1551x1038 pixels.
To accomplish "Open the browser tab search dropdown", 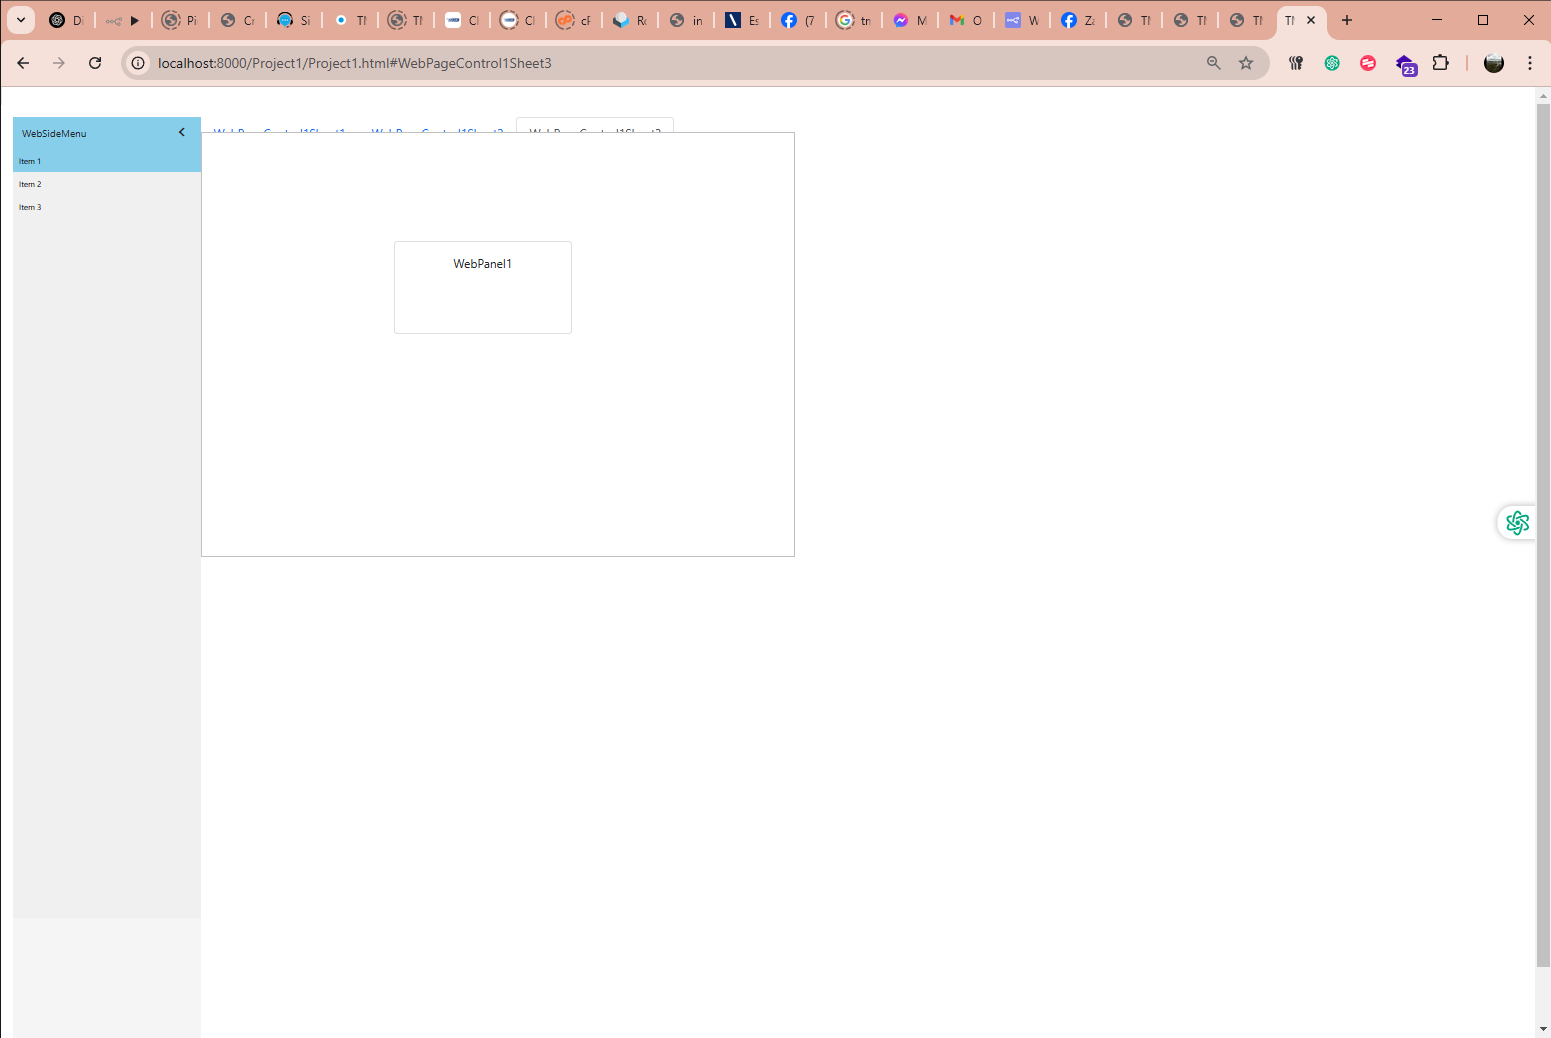I will tap(21, 20).
